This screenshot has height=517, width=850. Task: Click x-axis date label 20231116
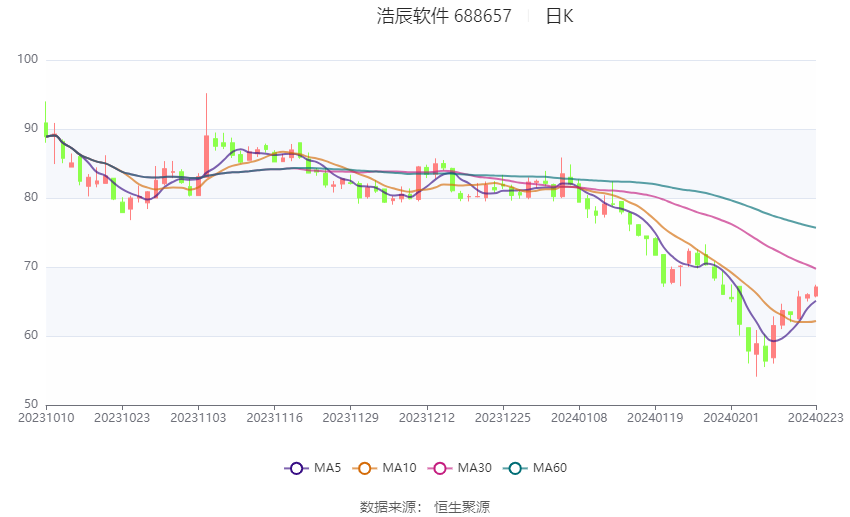point(274,418)
